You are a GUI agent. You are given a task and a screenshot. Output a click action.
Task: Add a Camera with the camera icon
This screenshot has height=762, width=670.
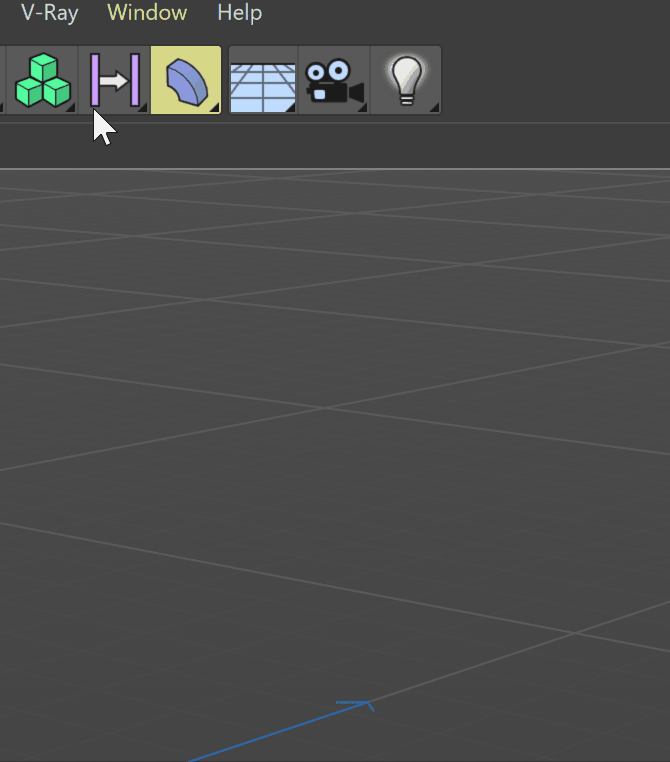tap(334, 80)
